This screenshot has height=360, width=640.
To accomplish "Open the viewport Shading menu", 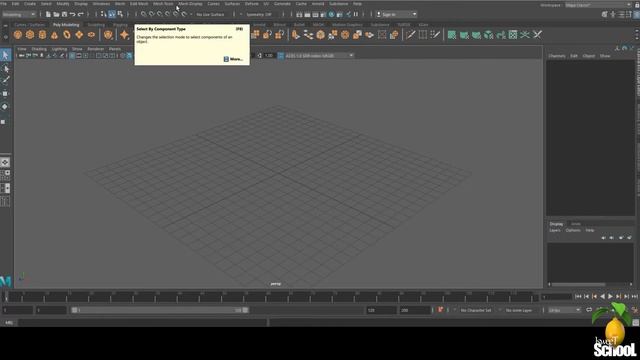I will point(39,49).
